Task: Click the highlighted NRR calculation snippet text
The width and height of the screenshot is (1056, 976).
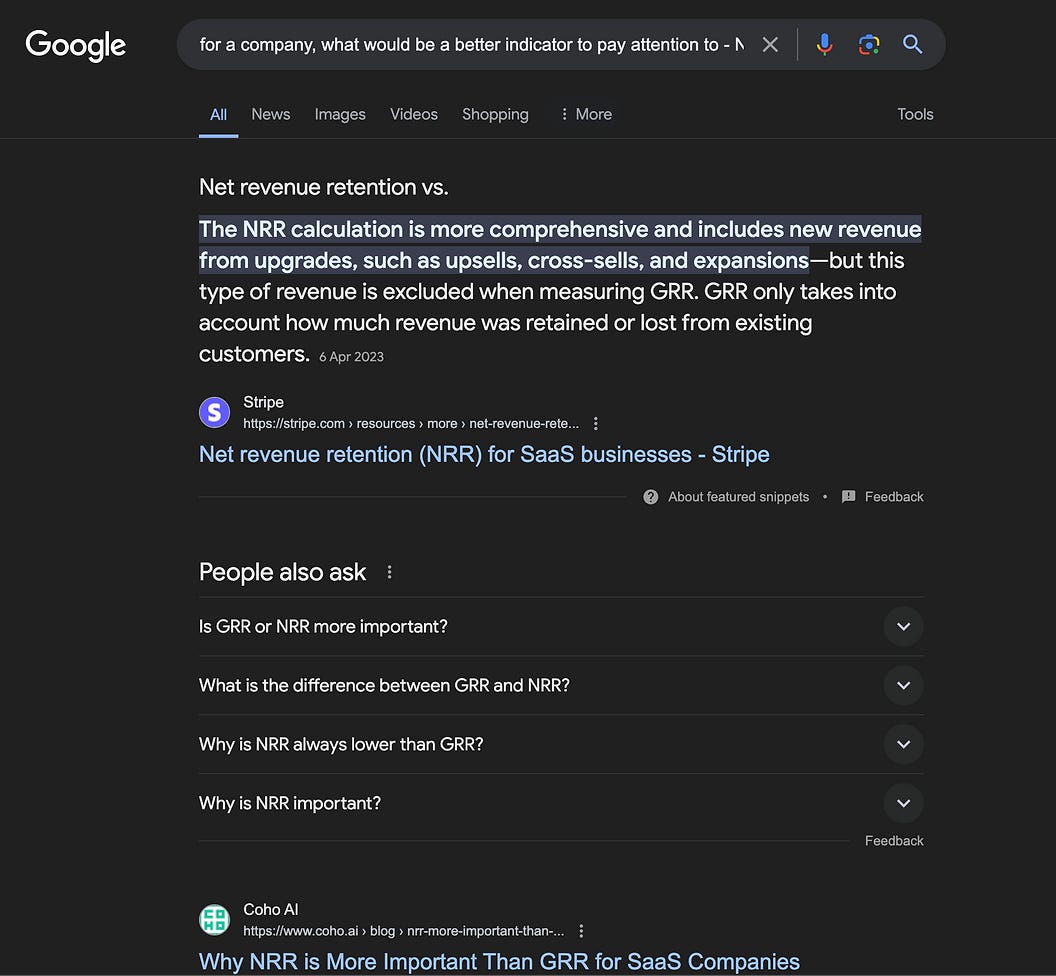Action: [x=560, y=245]
